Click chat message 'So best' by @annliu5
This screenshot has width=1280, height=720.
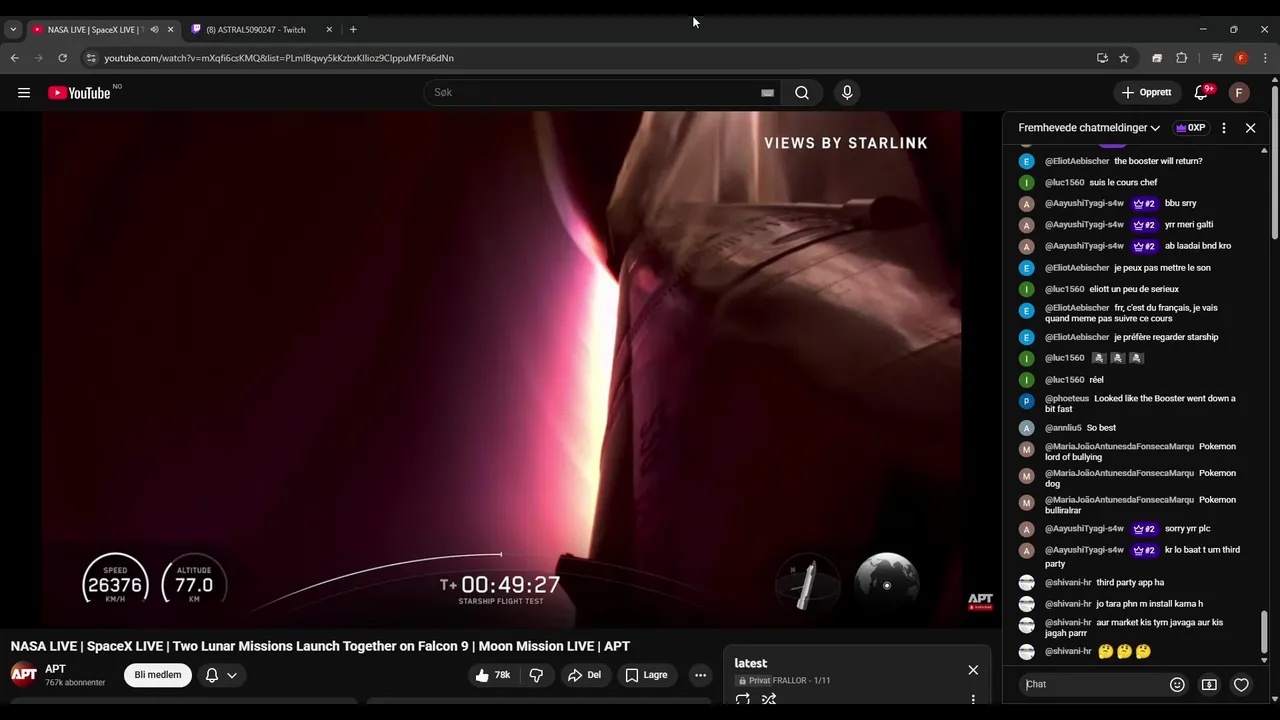coord(1101,428)
